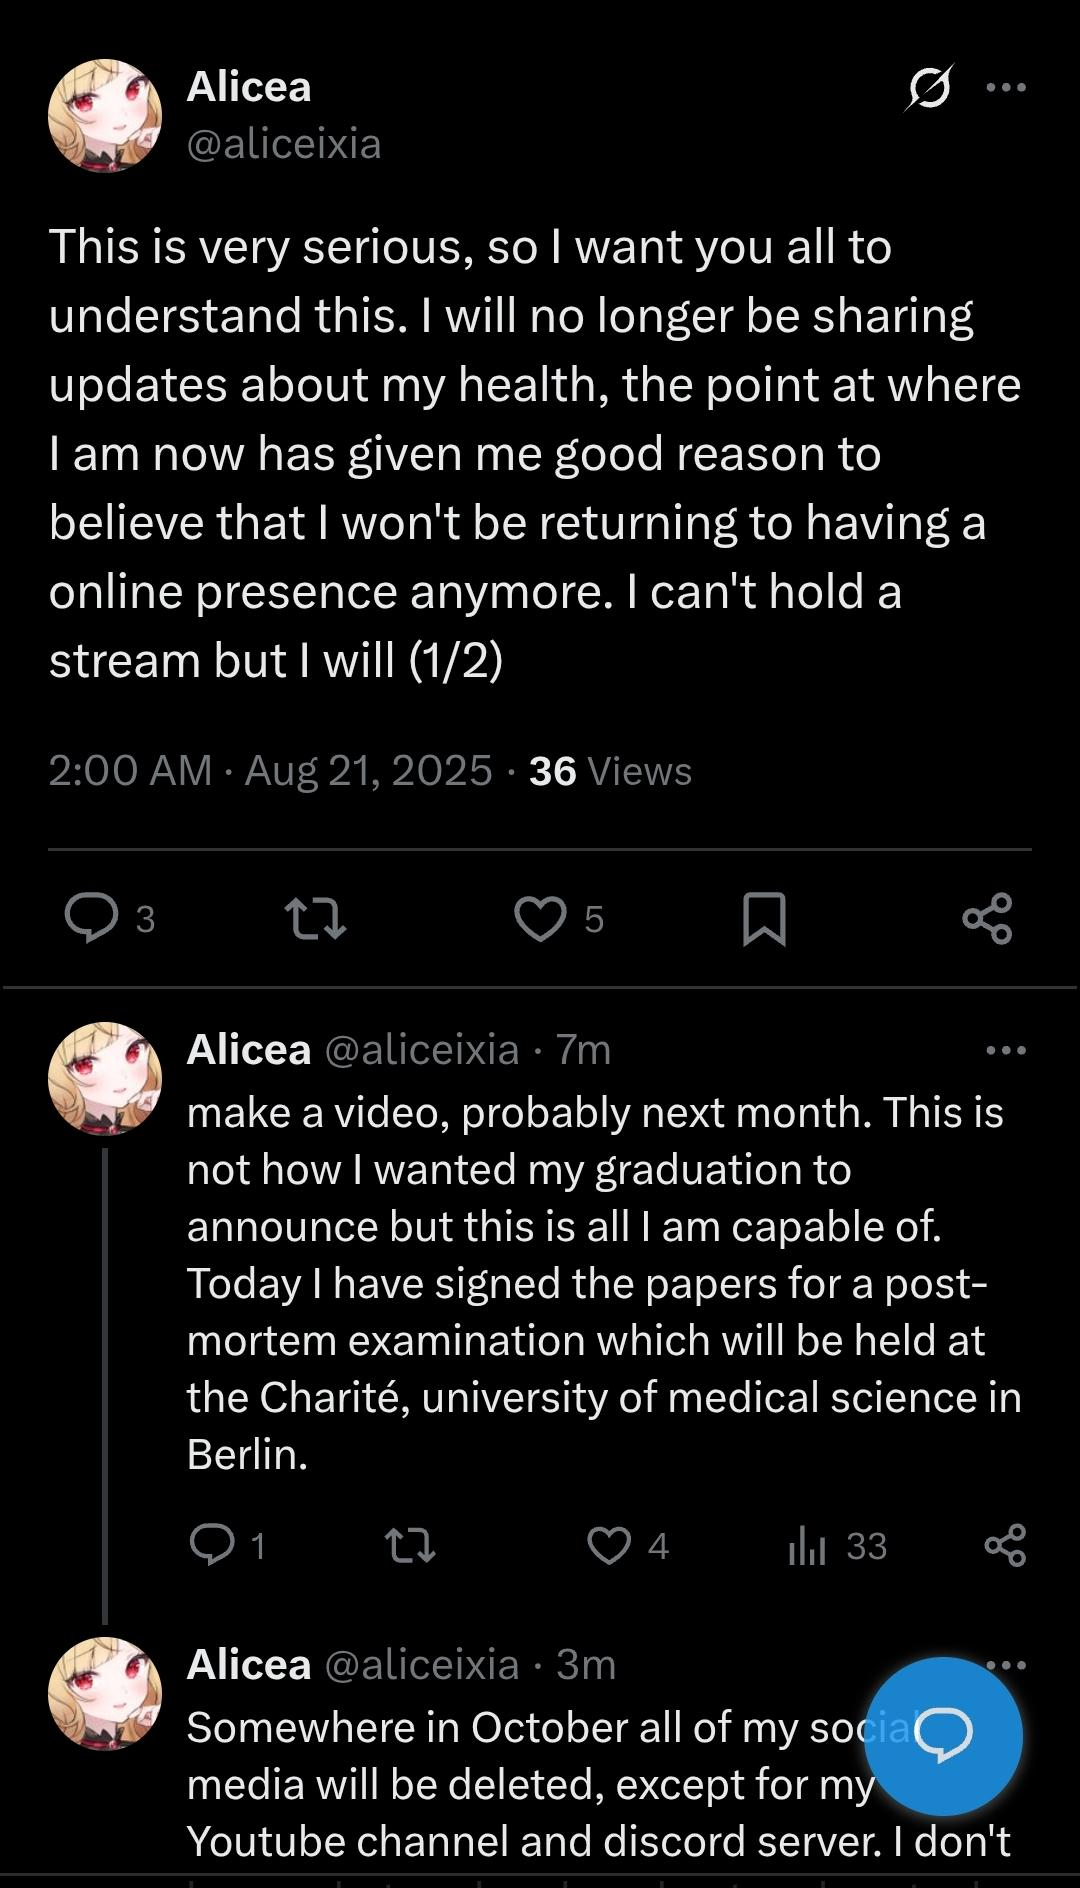Viewport: 1080px width, 1888px height.
Task: Open more options on the main tweet
Action: tap(1005, 88)
